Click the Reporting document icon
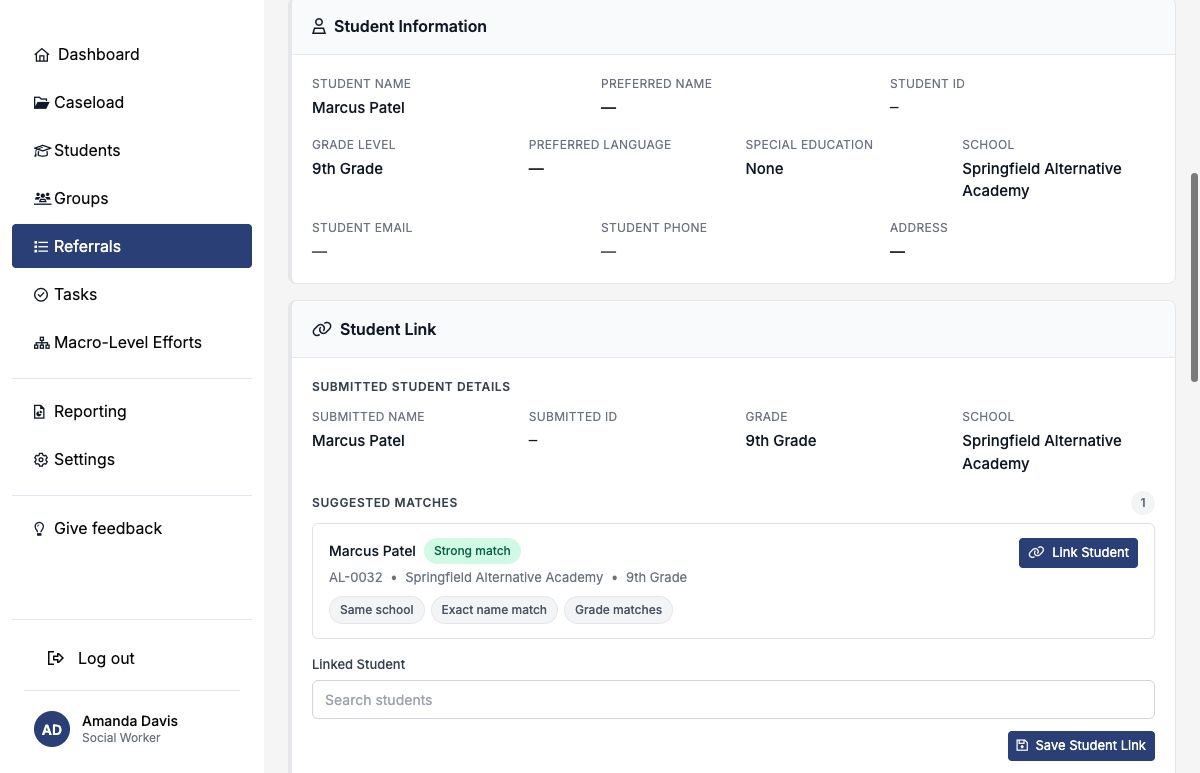Image resolution: width=1200 pixels, height=773 pixels. [40, 412]
